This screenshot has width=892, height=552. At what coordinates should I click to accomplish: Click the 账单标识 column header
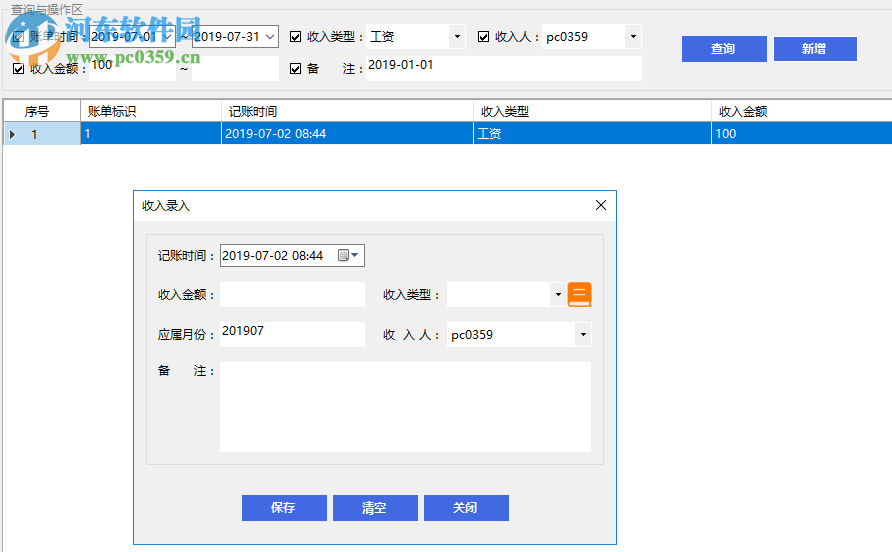coord(151,111)
